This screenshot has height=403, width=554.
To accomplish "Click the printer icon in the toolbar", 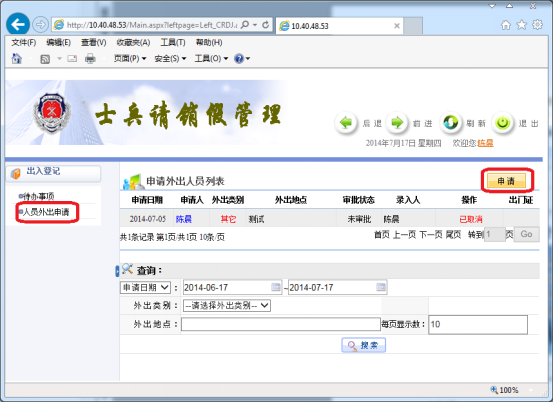I will tap(90, 58).
